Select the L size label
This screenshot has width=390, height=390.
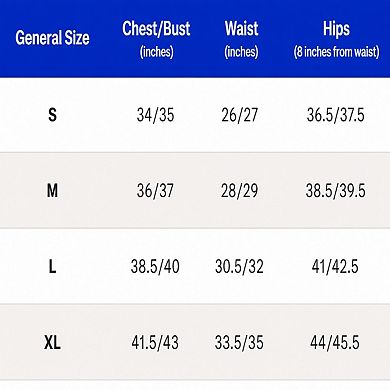coord(52,267)
